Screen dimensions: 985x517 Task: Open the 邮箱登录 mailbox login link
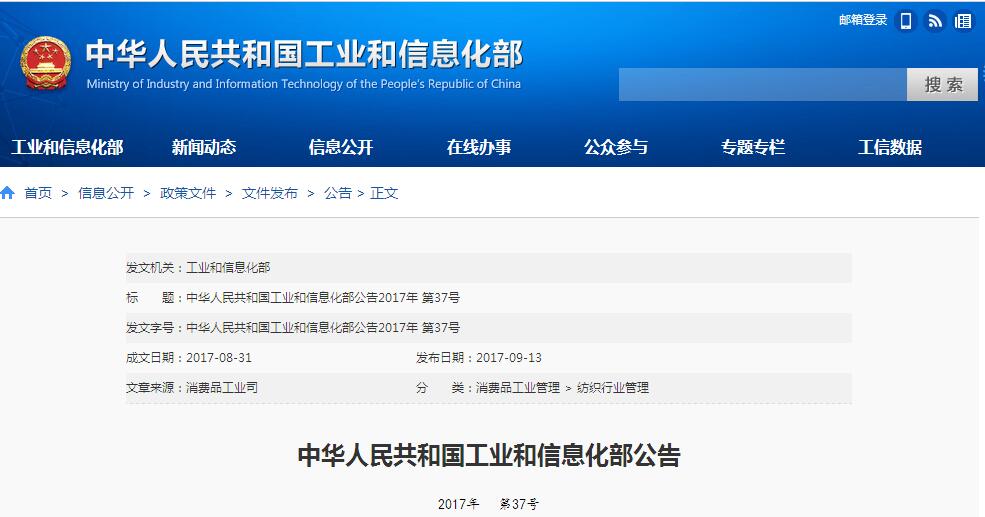(863, 20)
